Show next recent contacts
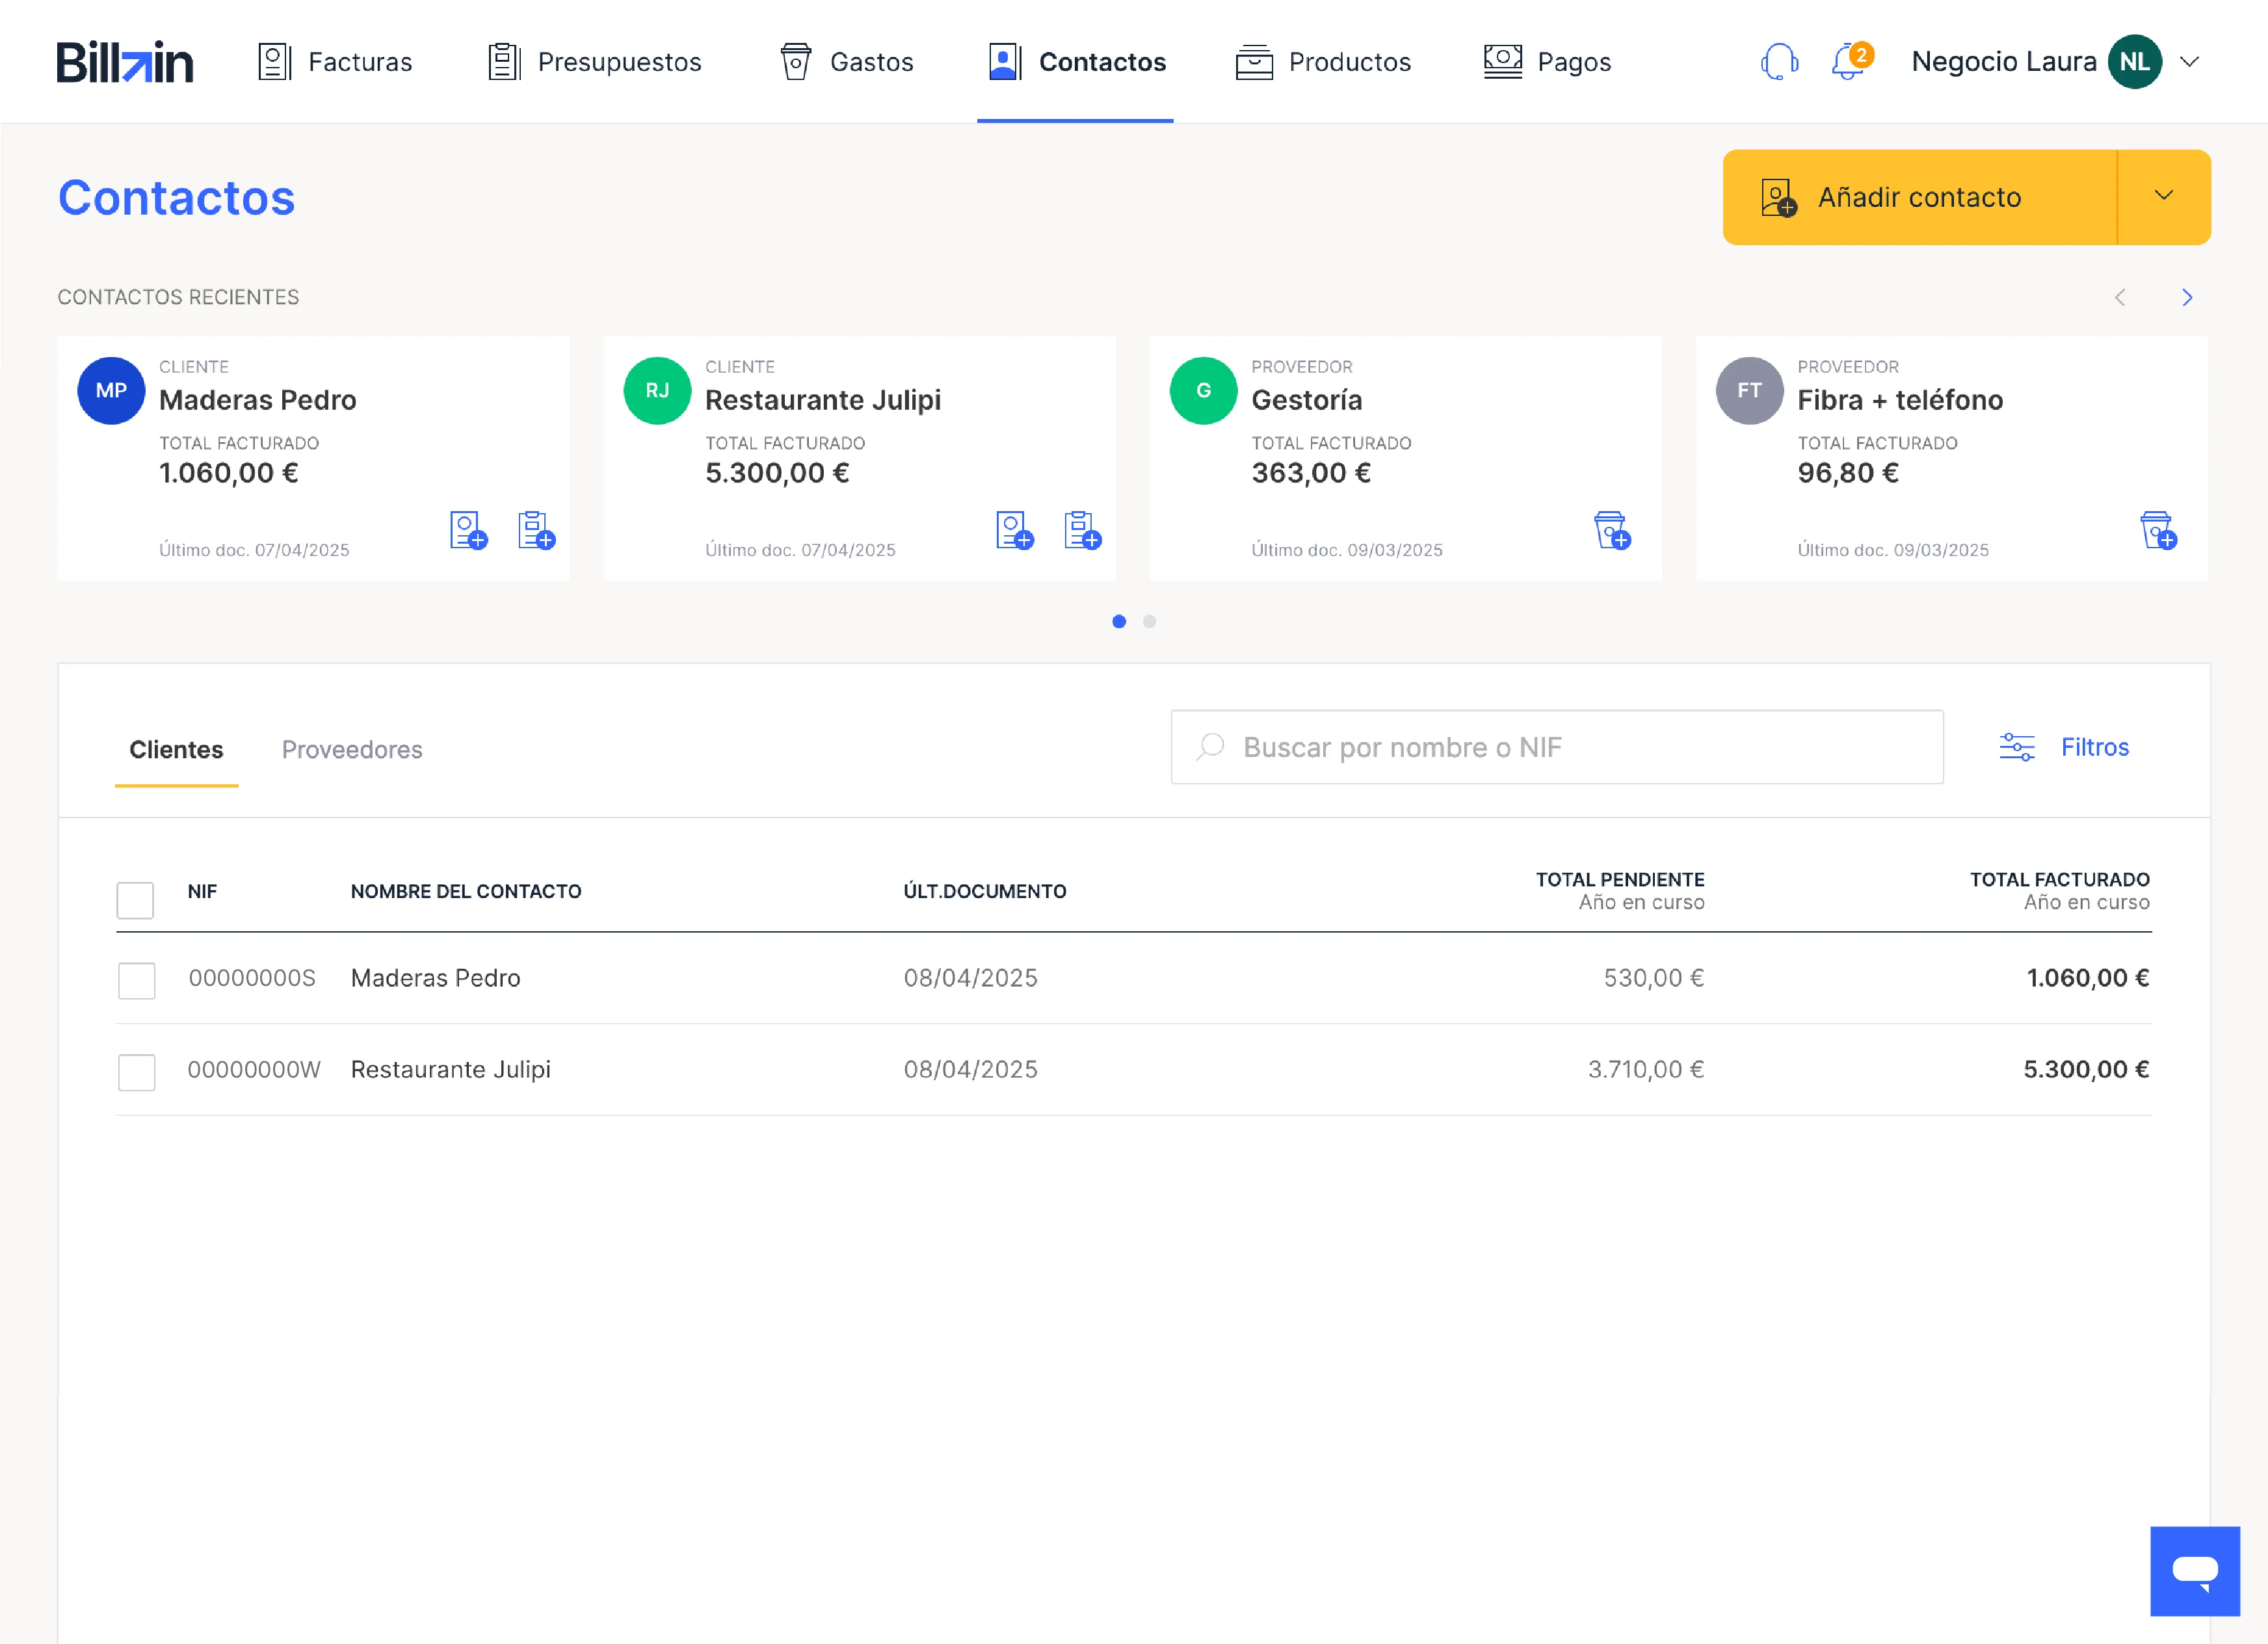The width and height of the screenshot is (2268, 1644). pyautogui.click(x=2187, y=297)
